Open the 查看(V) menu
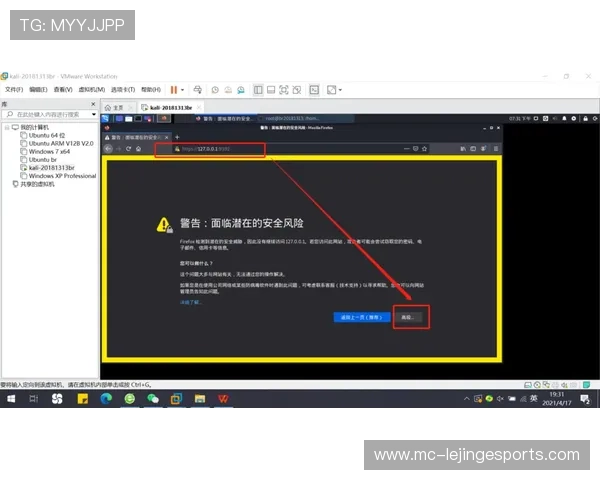This screenshot has height=480, width=600. [x=63, y=90]
